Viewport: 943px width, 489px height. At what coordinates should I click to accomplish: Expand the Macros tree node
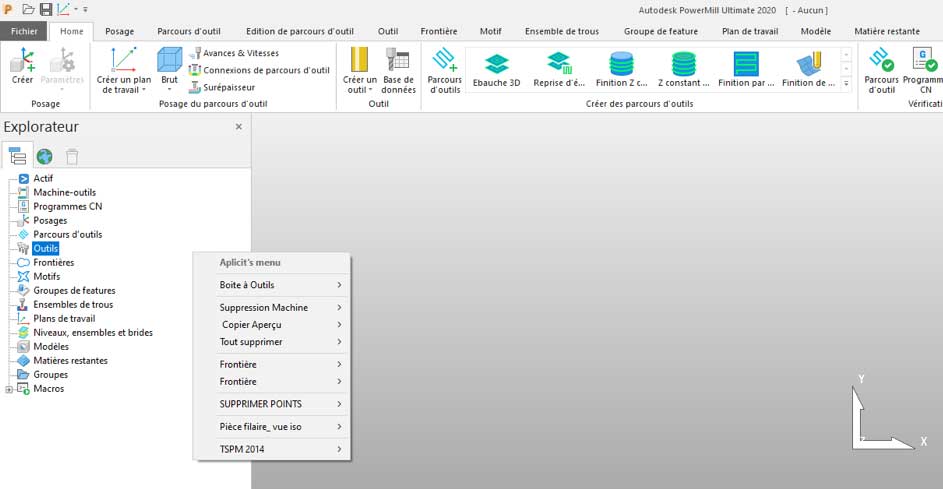point(9,389)
